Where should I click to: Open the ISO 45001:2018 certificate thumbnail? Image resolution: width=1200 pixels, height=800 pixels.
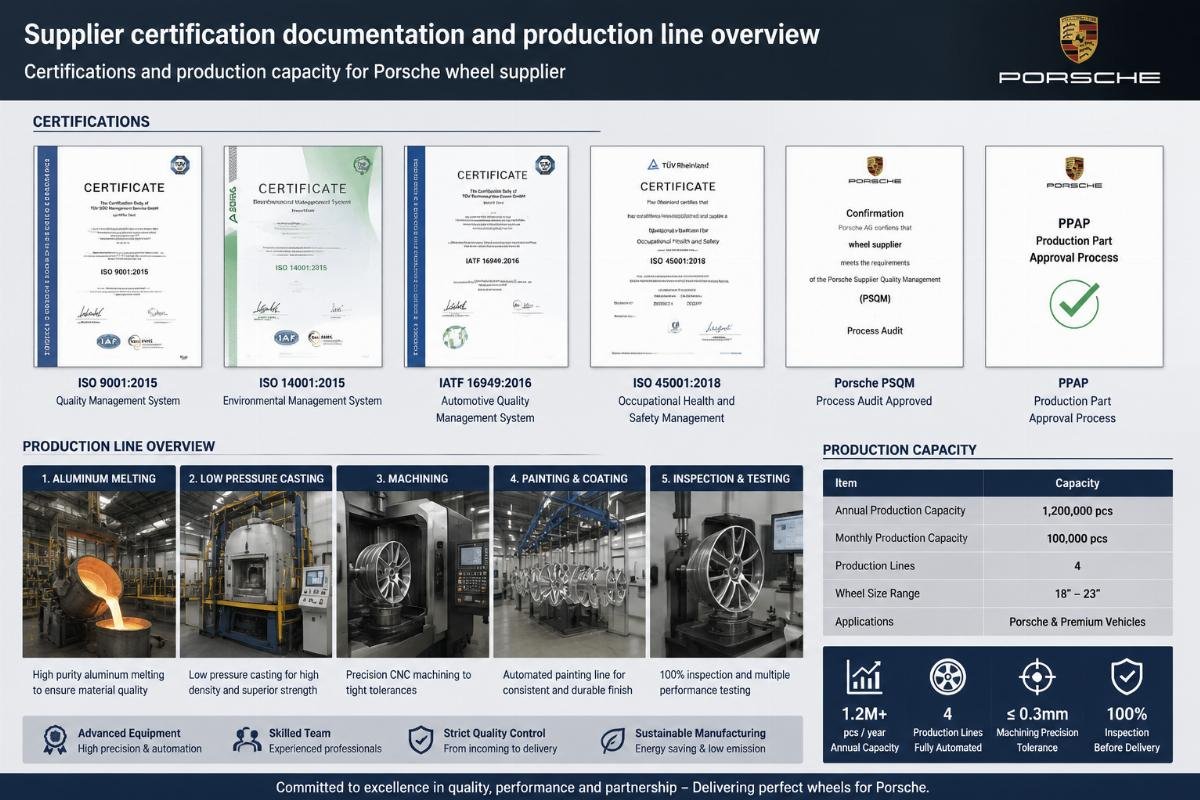pyautogui.click(x=677, y=256)
